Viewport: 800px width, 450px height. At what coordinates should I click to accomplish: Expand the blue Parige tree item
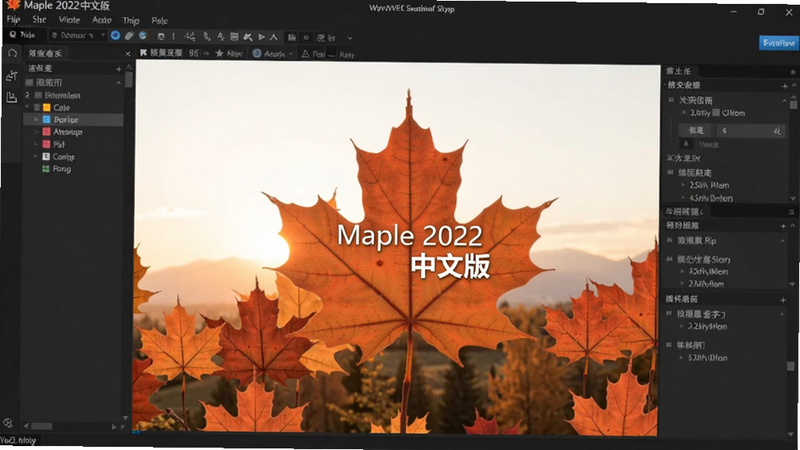point(36,120)
